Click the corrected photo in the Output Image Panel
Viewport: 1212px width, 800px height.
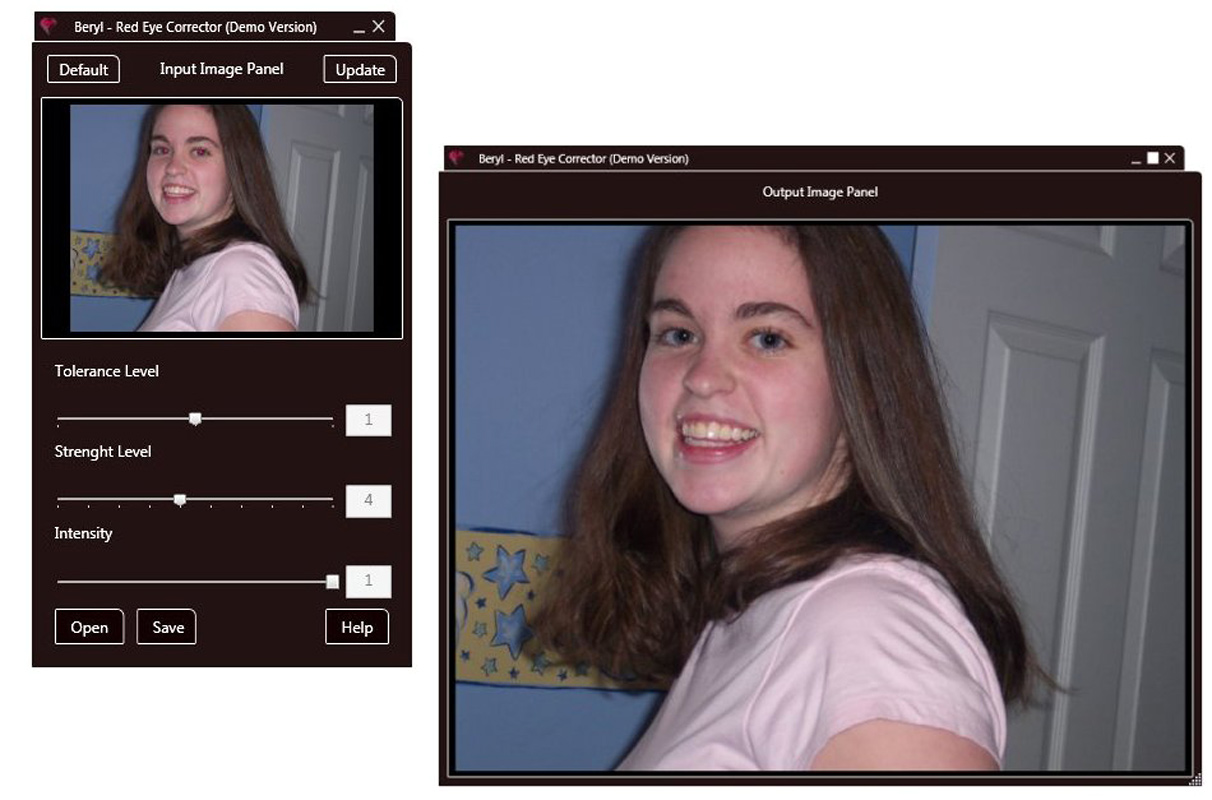point(820,497)
